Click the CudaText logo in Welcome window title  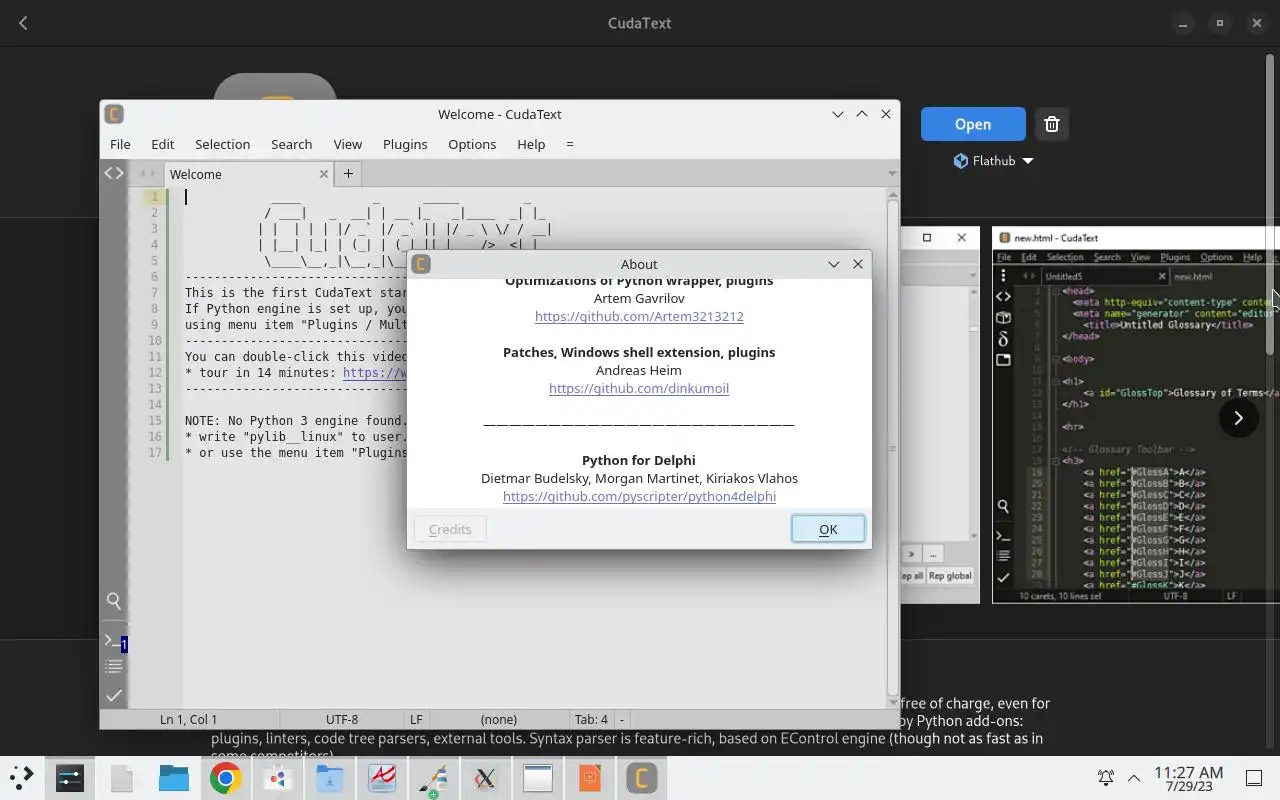coord(114,114)
